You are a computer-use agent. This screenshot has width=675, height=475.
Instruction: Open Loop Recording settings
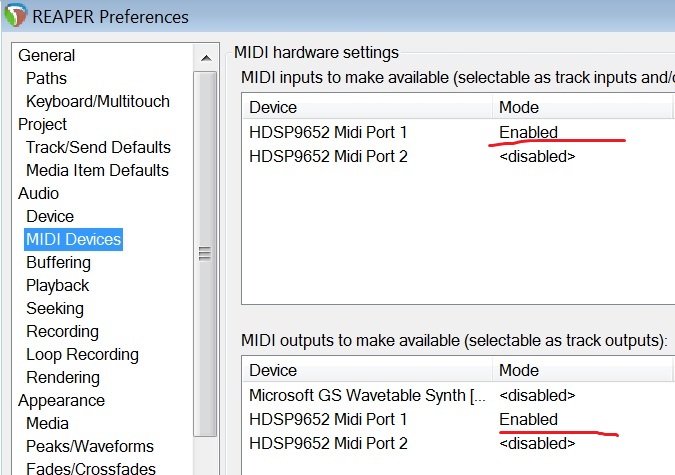click(82, 354)
